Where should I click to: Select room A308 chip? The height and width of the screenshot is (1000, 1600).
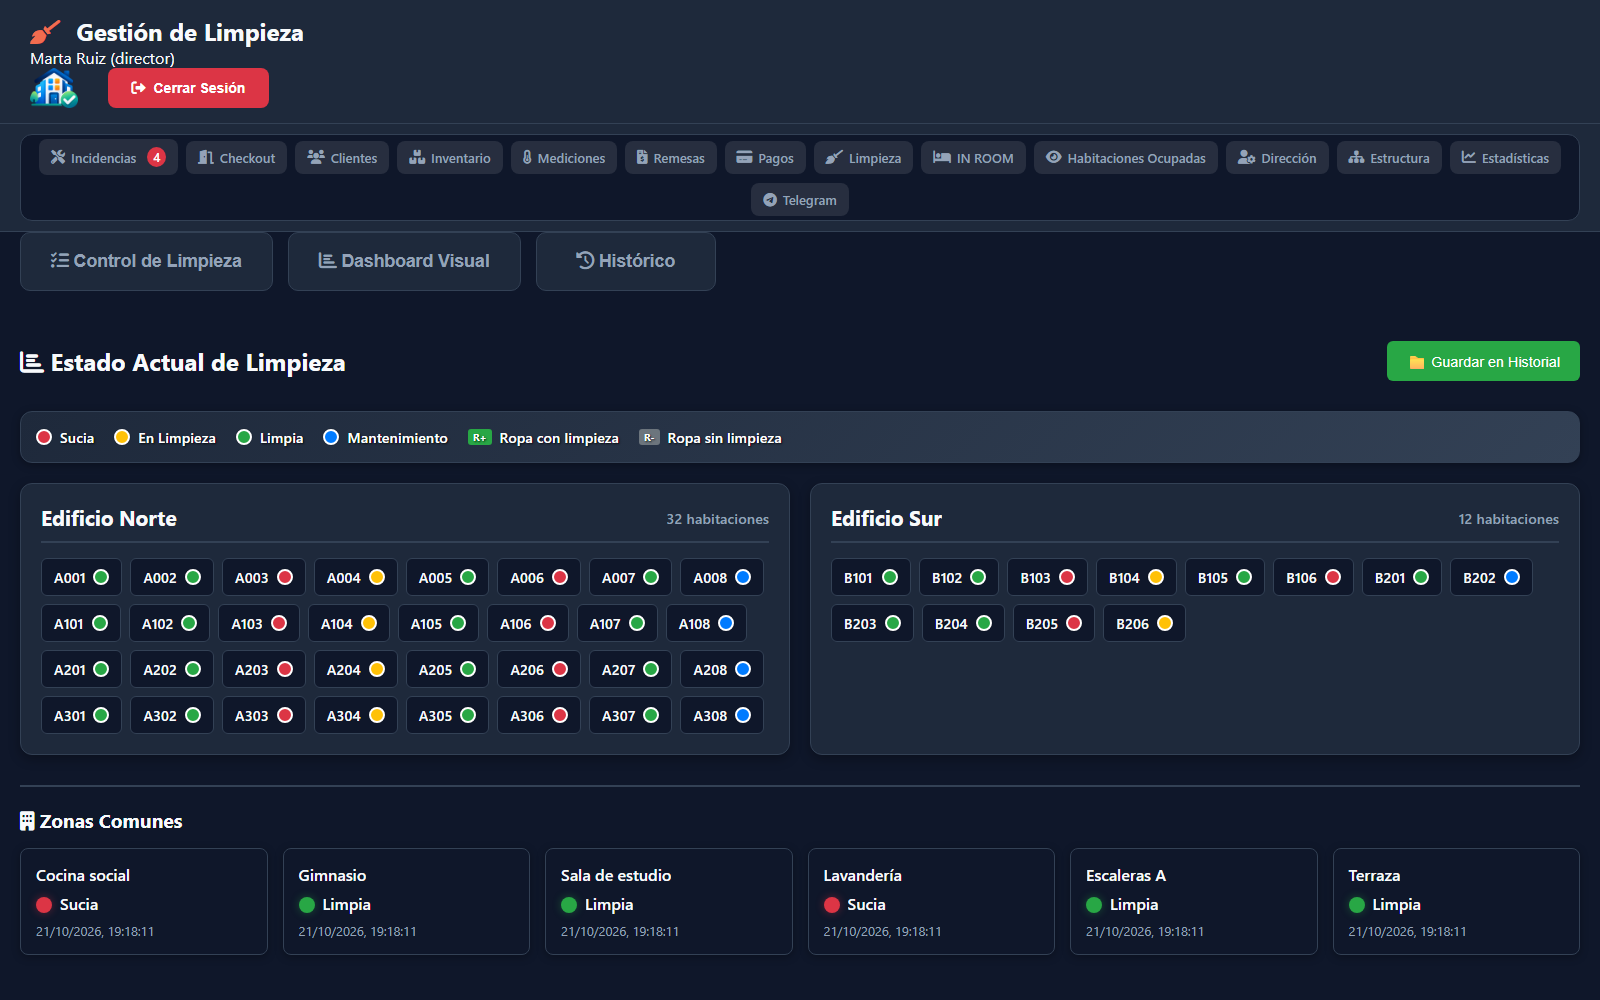(722, 715)
